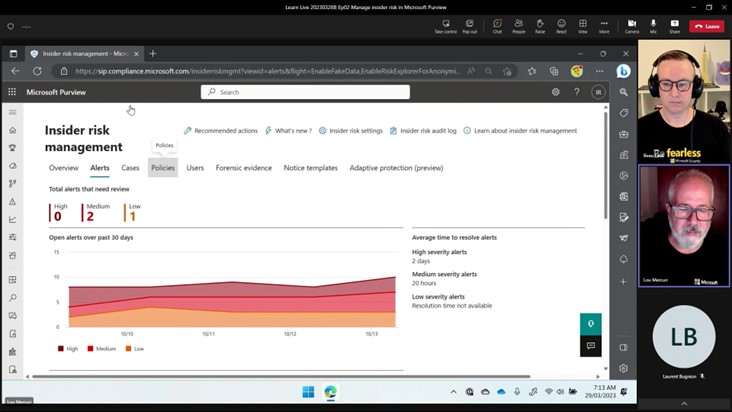Image resolution: width=732 pixels, height=412 pixels.
Task: Open Insider risk settings link
Action: tap(351, 131)
